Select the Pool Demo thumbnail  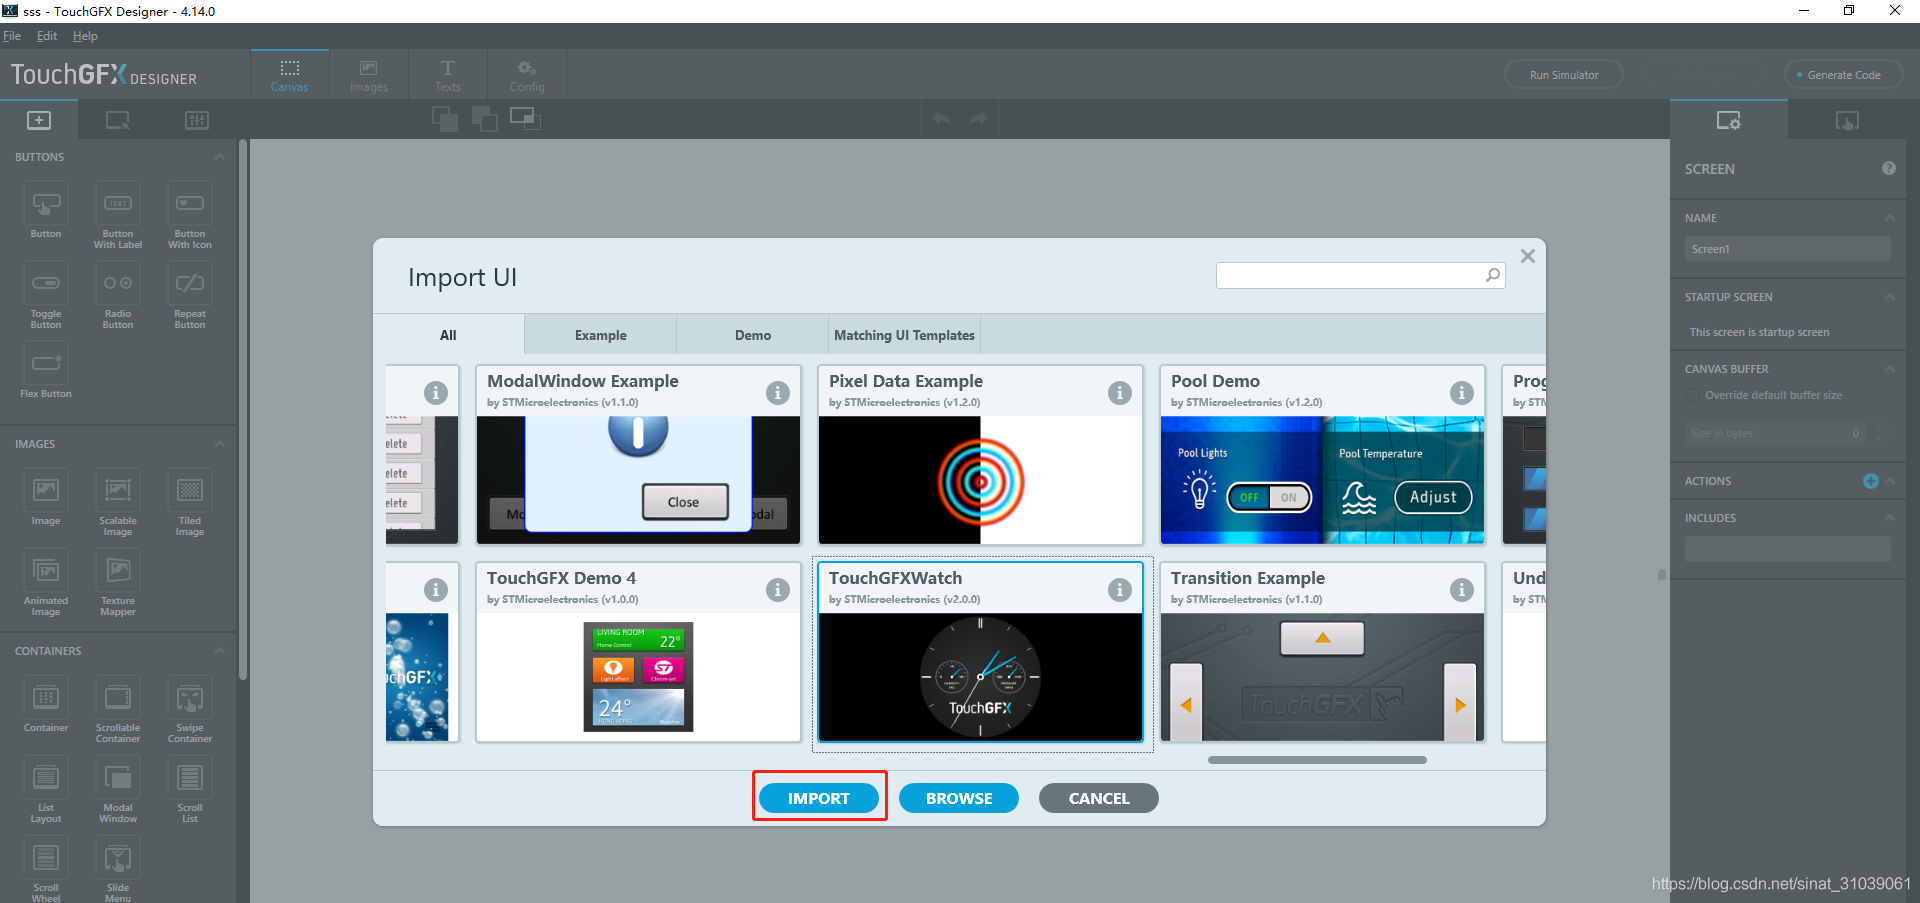coord(1322,480)
